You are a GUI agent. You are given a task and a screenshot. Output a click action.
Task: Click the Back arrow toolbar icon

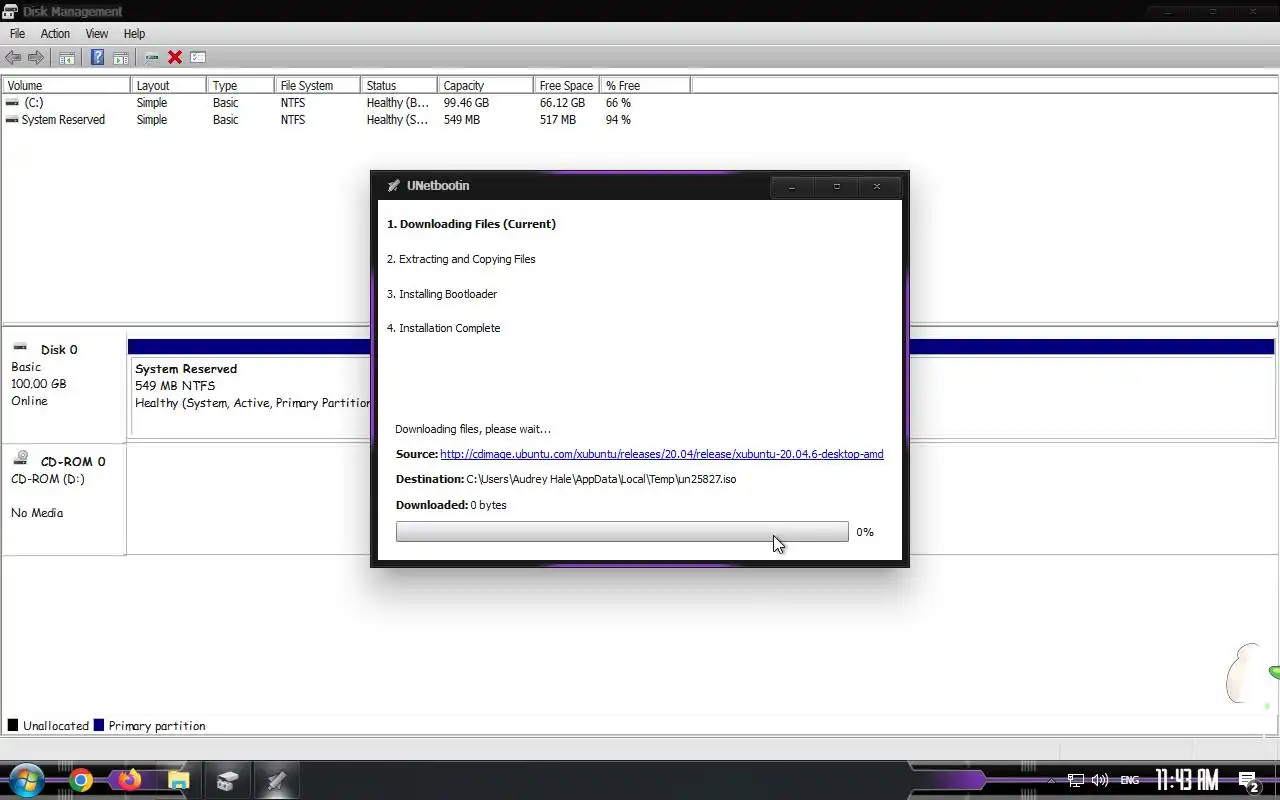[13, 58]
